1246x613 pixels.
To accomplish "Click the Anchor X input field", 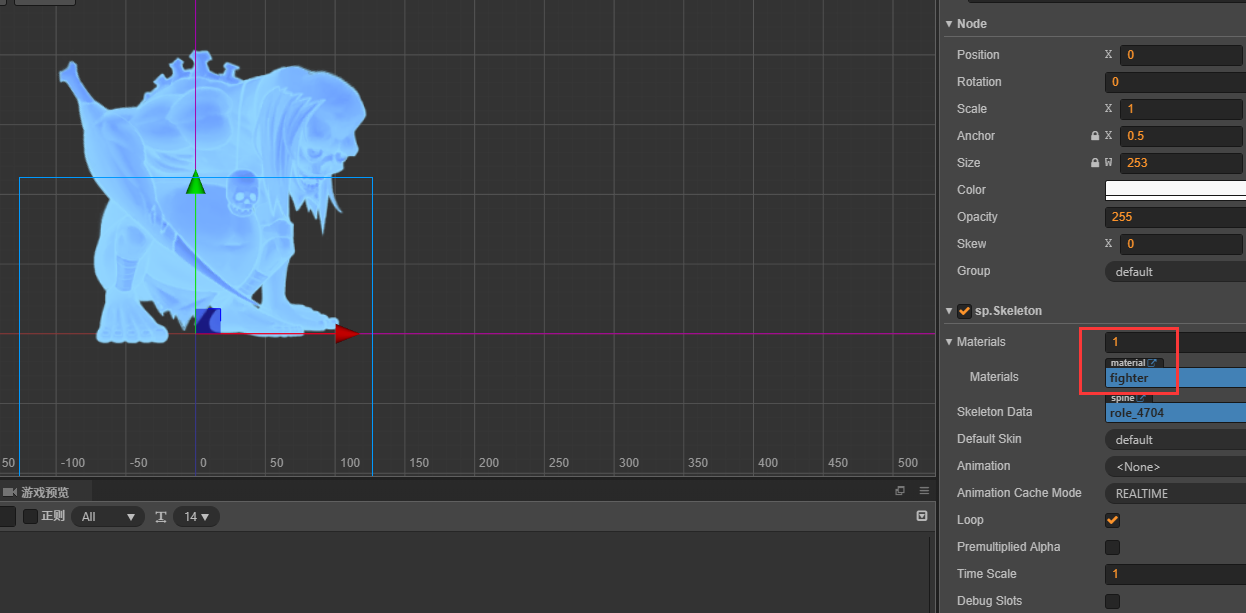I will point(1183,136).
